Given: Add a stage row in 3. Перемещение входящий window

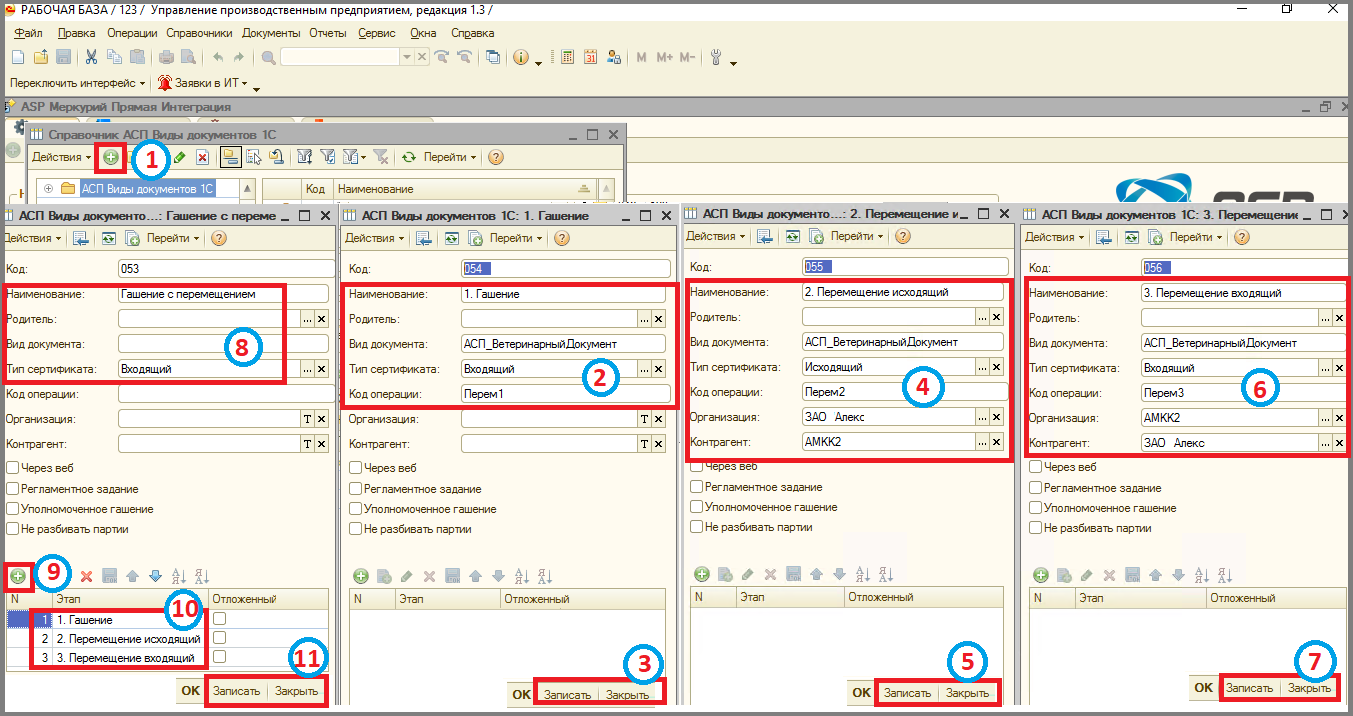Looking at the screenshot, I should 1041,575.
